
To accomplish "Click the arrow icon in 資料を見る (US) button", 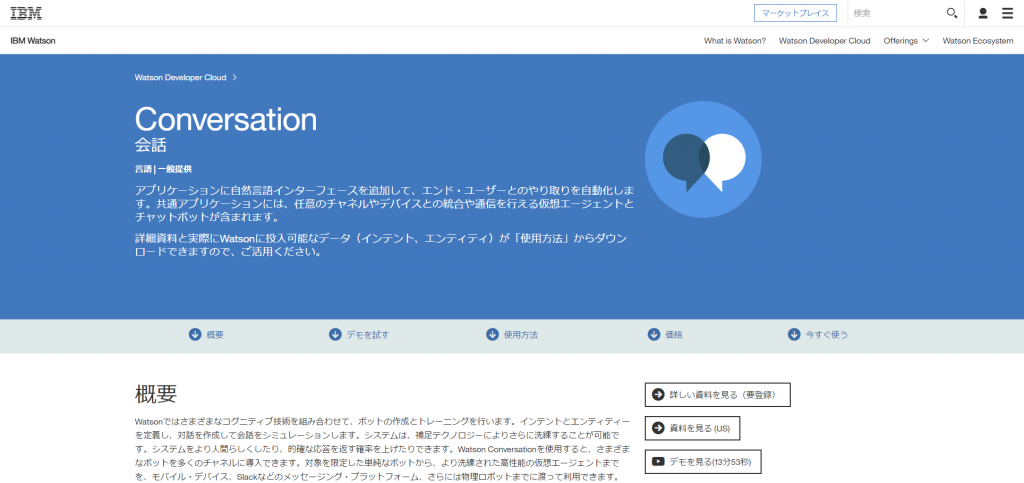I will pyautogui.click(x=658, y=428).
